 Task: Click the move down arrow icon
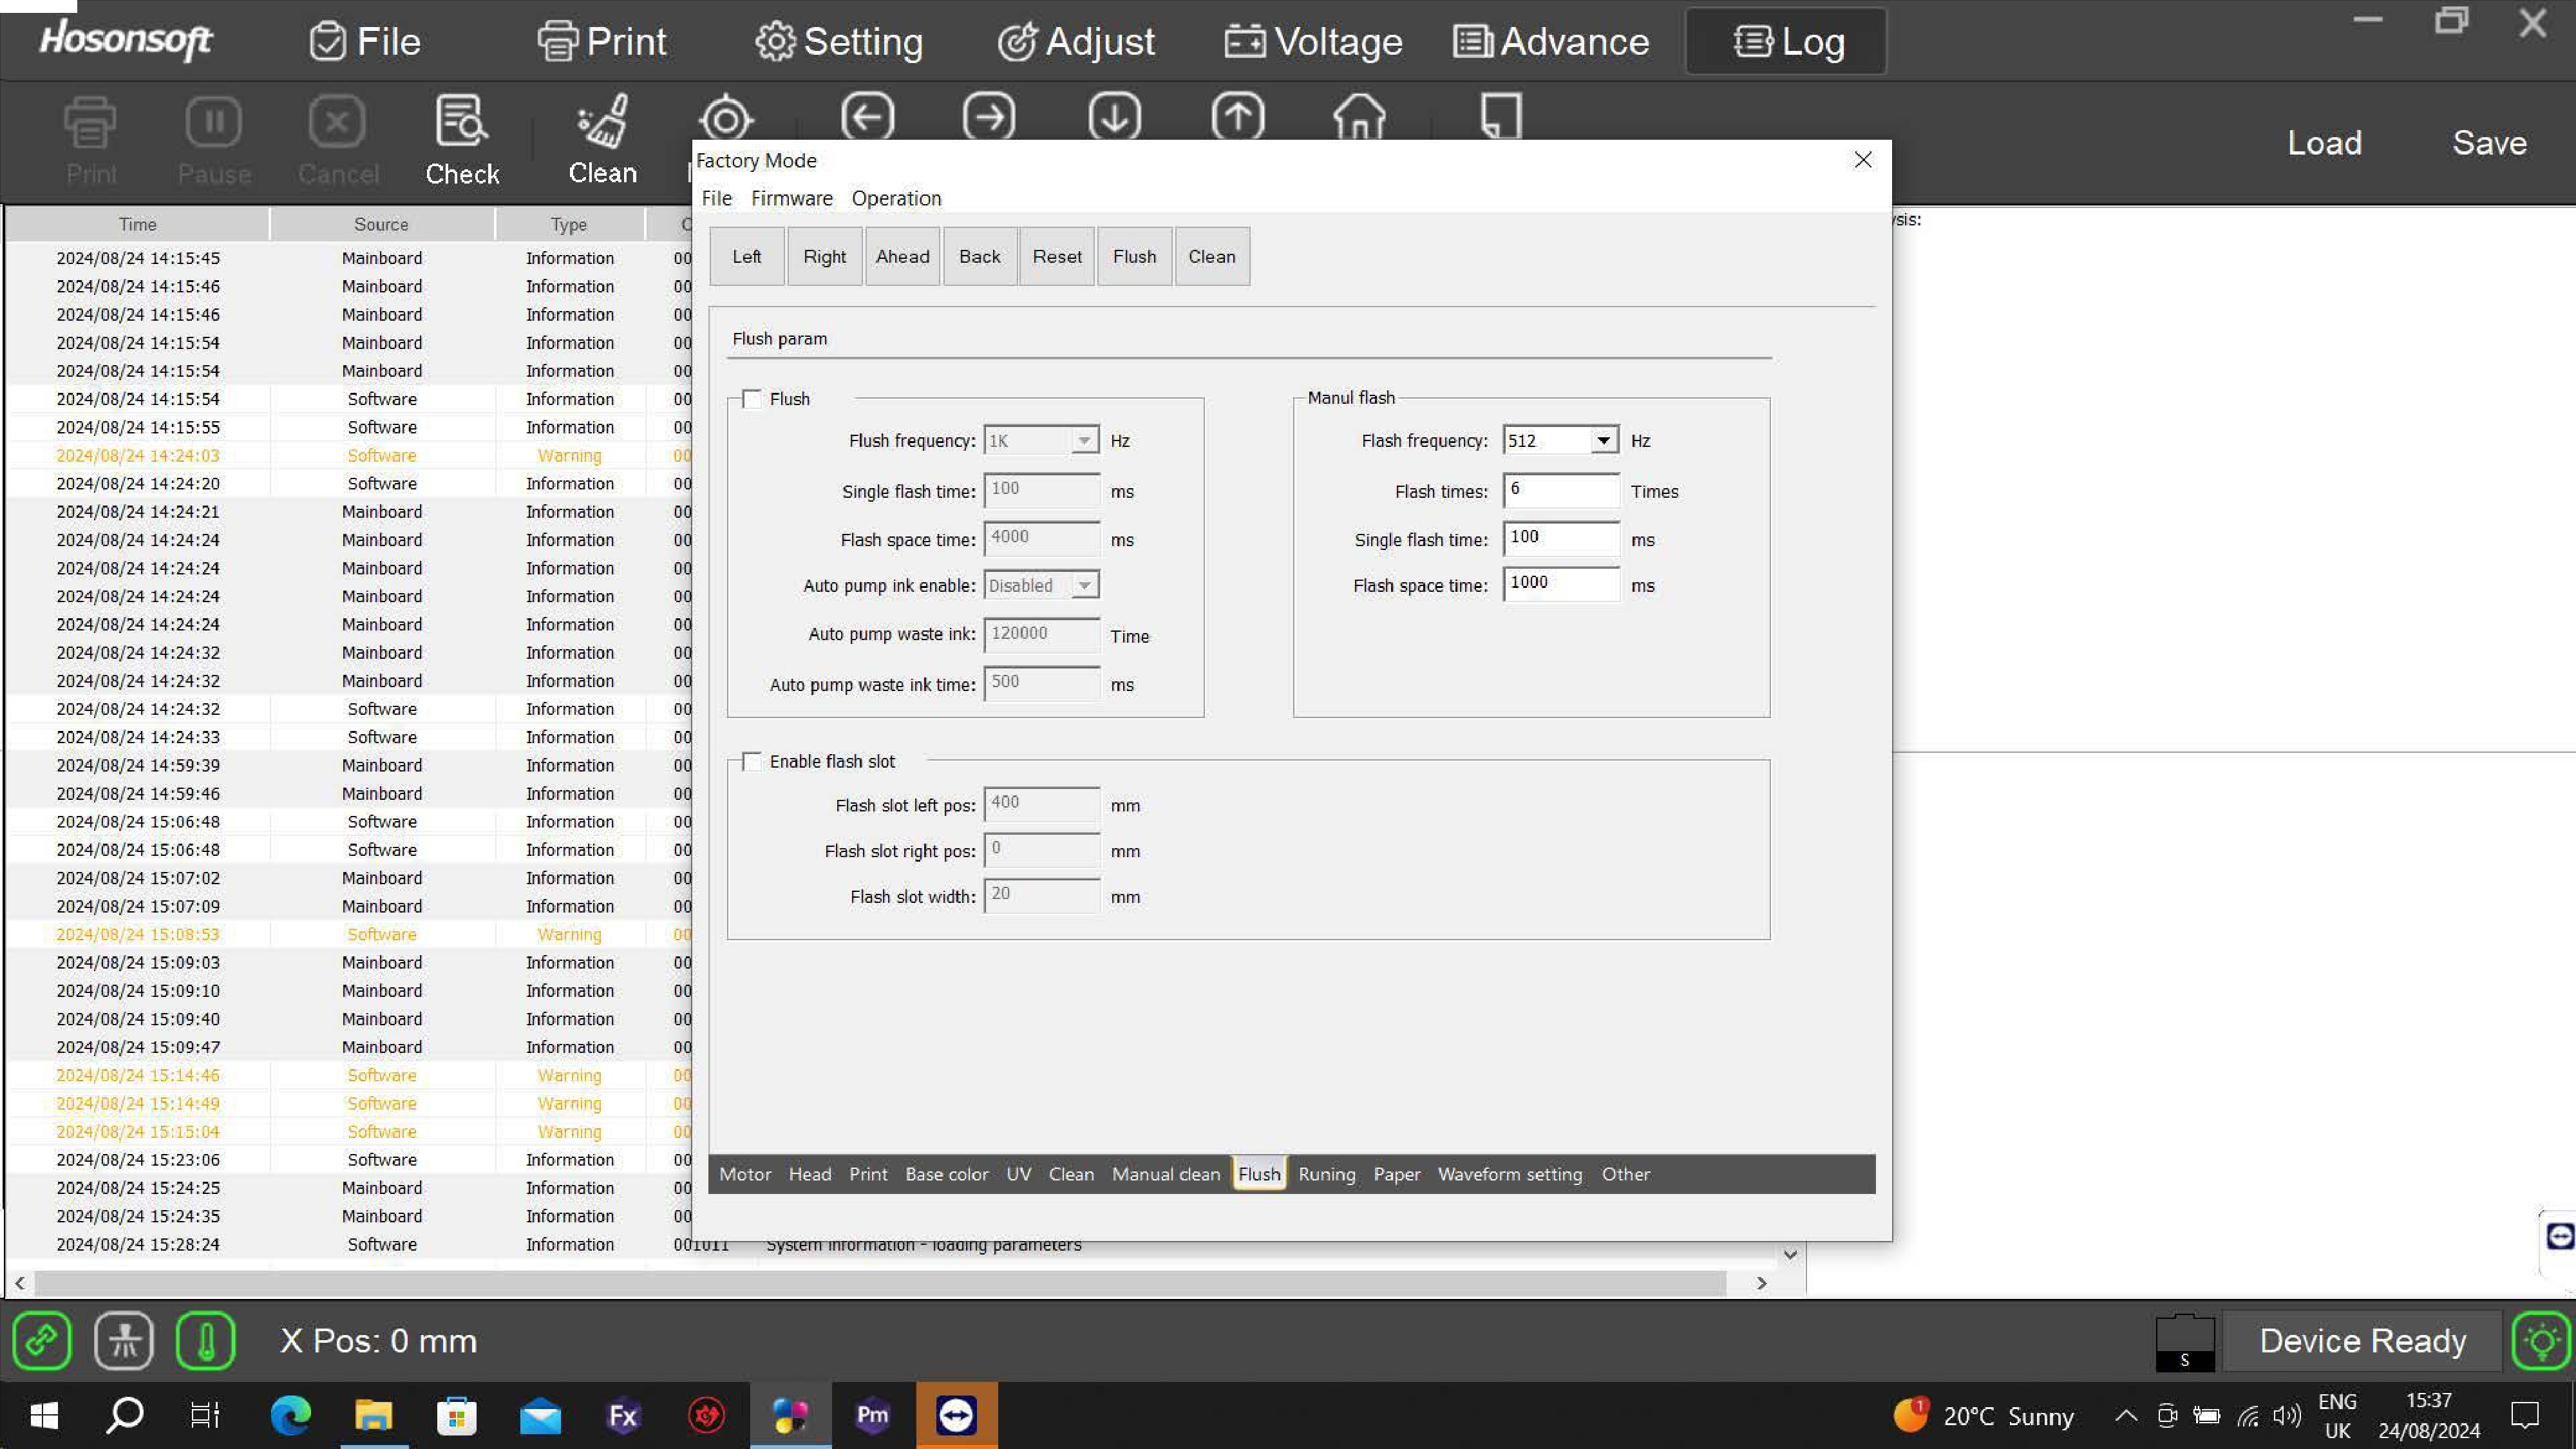click(1114, 116)
